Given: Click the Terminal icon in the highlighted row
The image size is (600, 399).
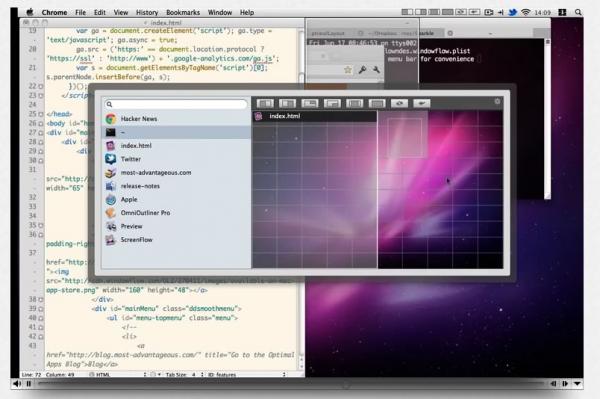Looking at the screenshot, I should 111,132.
